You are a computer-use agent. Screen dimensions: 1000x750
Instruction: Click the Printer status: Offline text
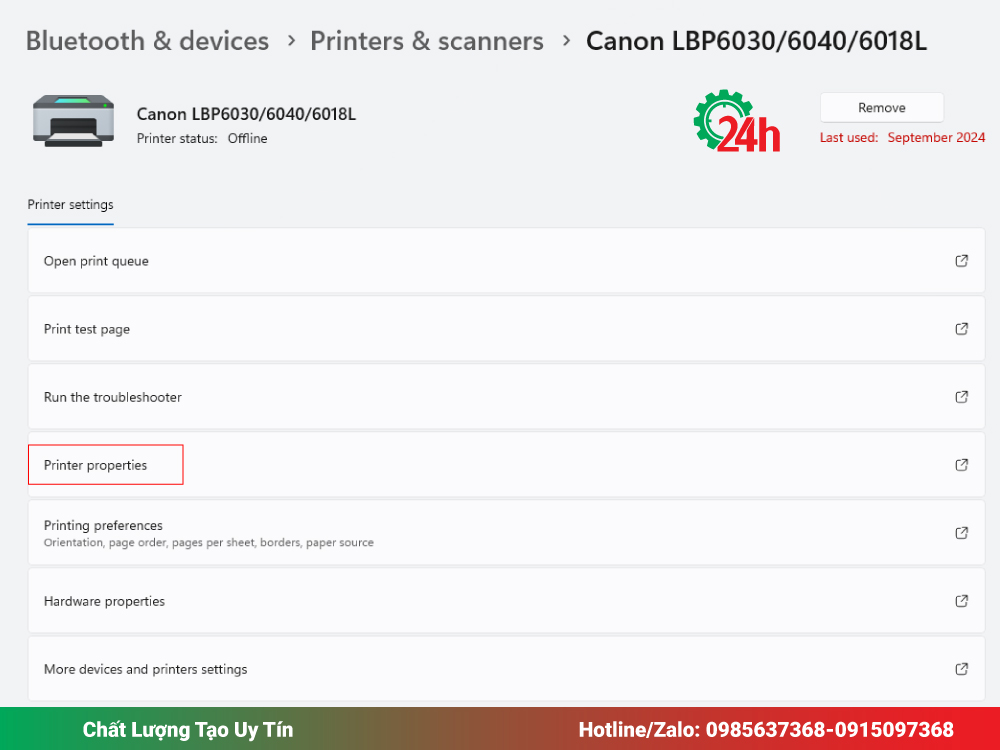[202, 138]
